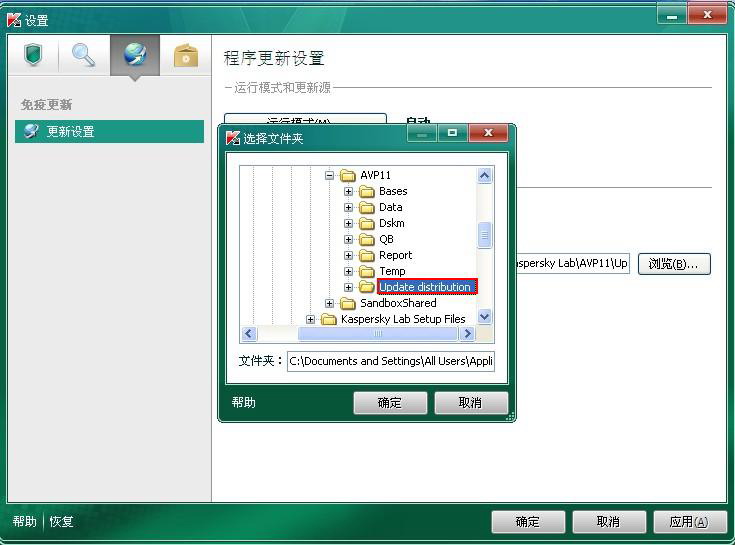Click the Kaspersky Lab Setup Files folder icon
Screen dimensions: 735x545
coord(329,319)
